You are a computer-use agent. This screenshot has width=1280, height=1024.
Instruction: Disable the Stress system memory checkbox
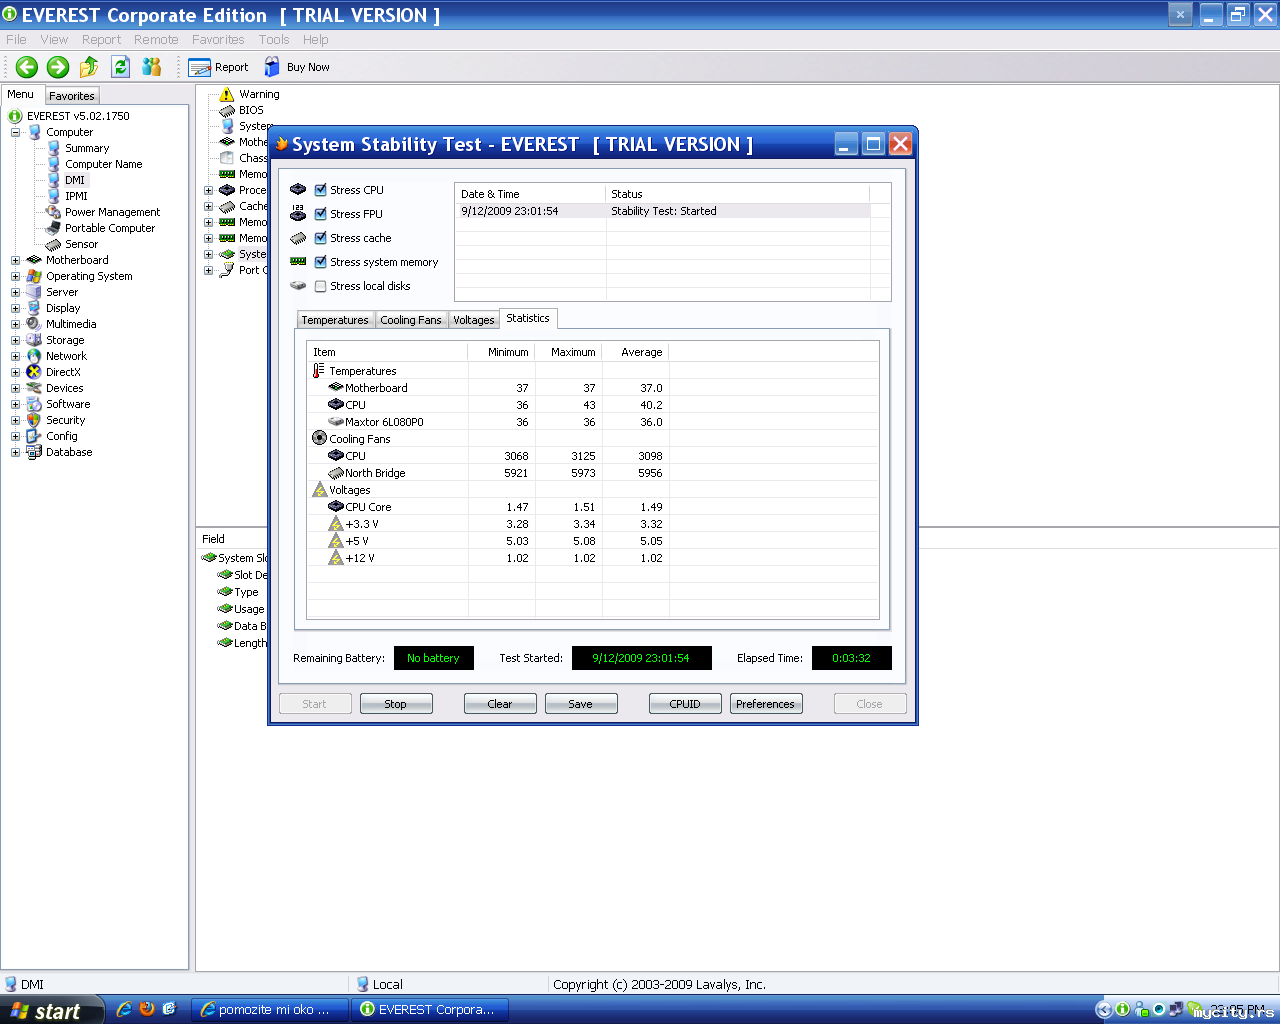click(x=321, y=262)
